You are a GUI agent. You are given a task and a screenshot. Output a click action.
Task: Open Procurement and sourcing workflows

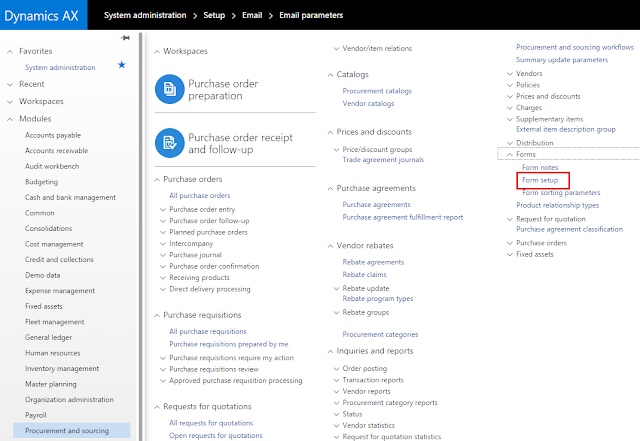point(575,47)
